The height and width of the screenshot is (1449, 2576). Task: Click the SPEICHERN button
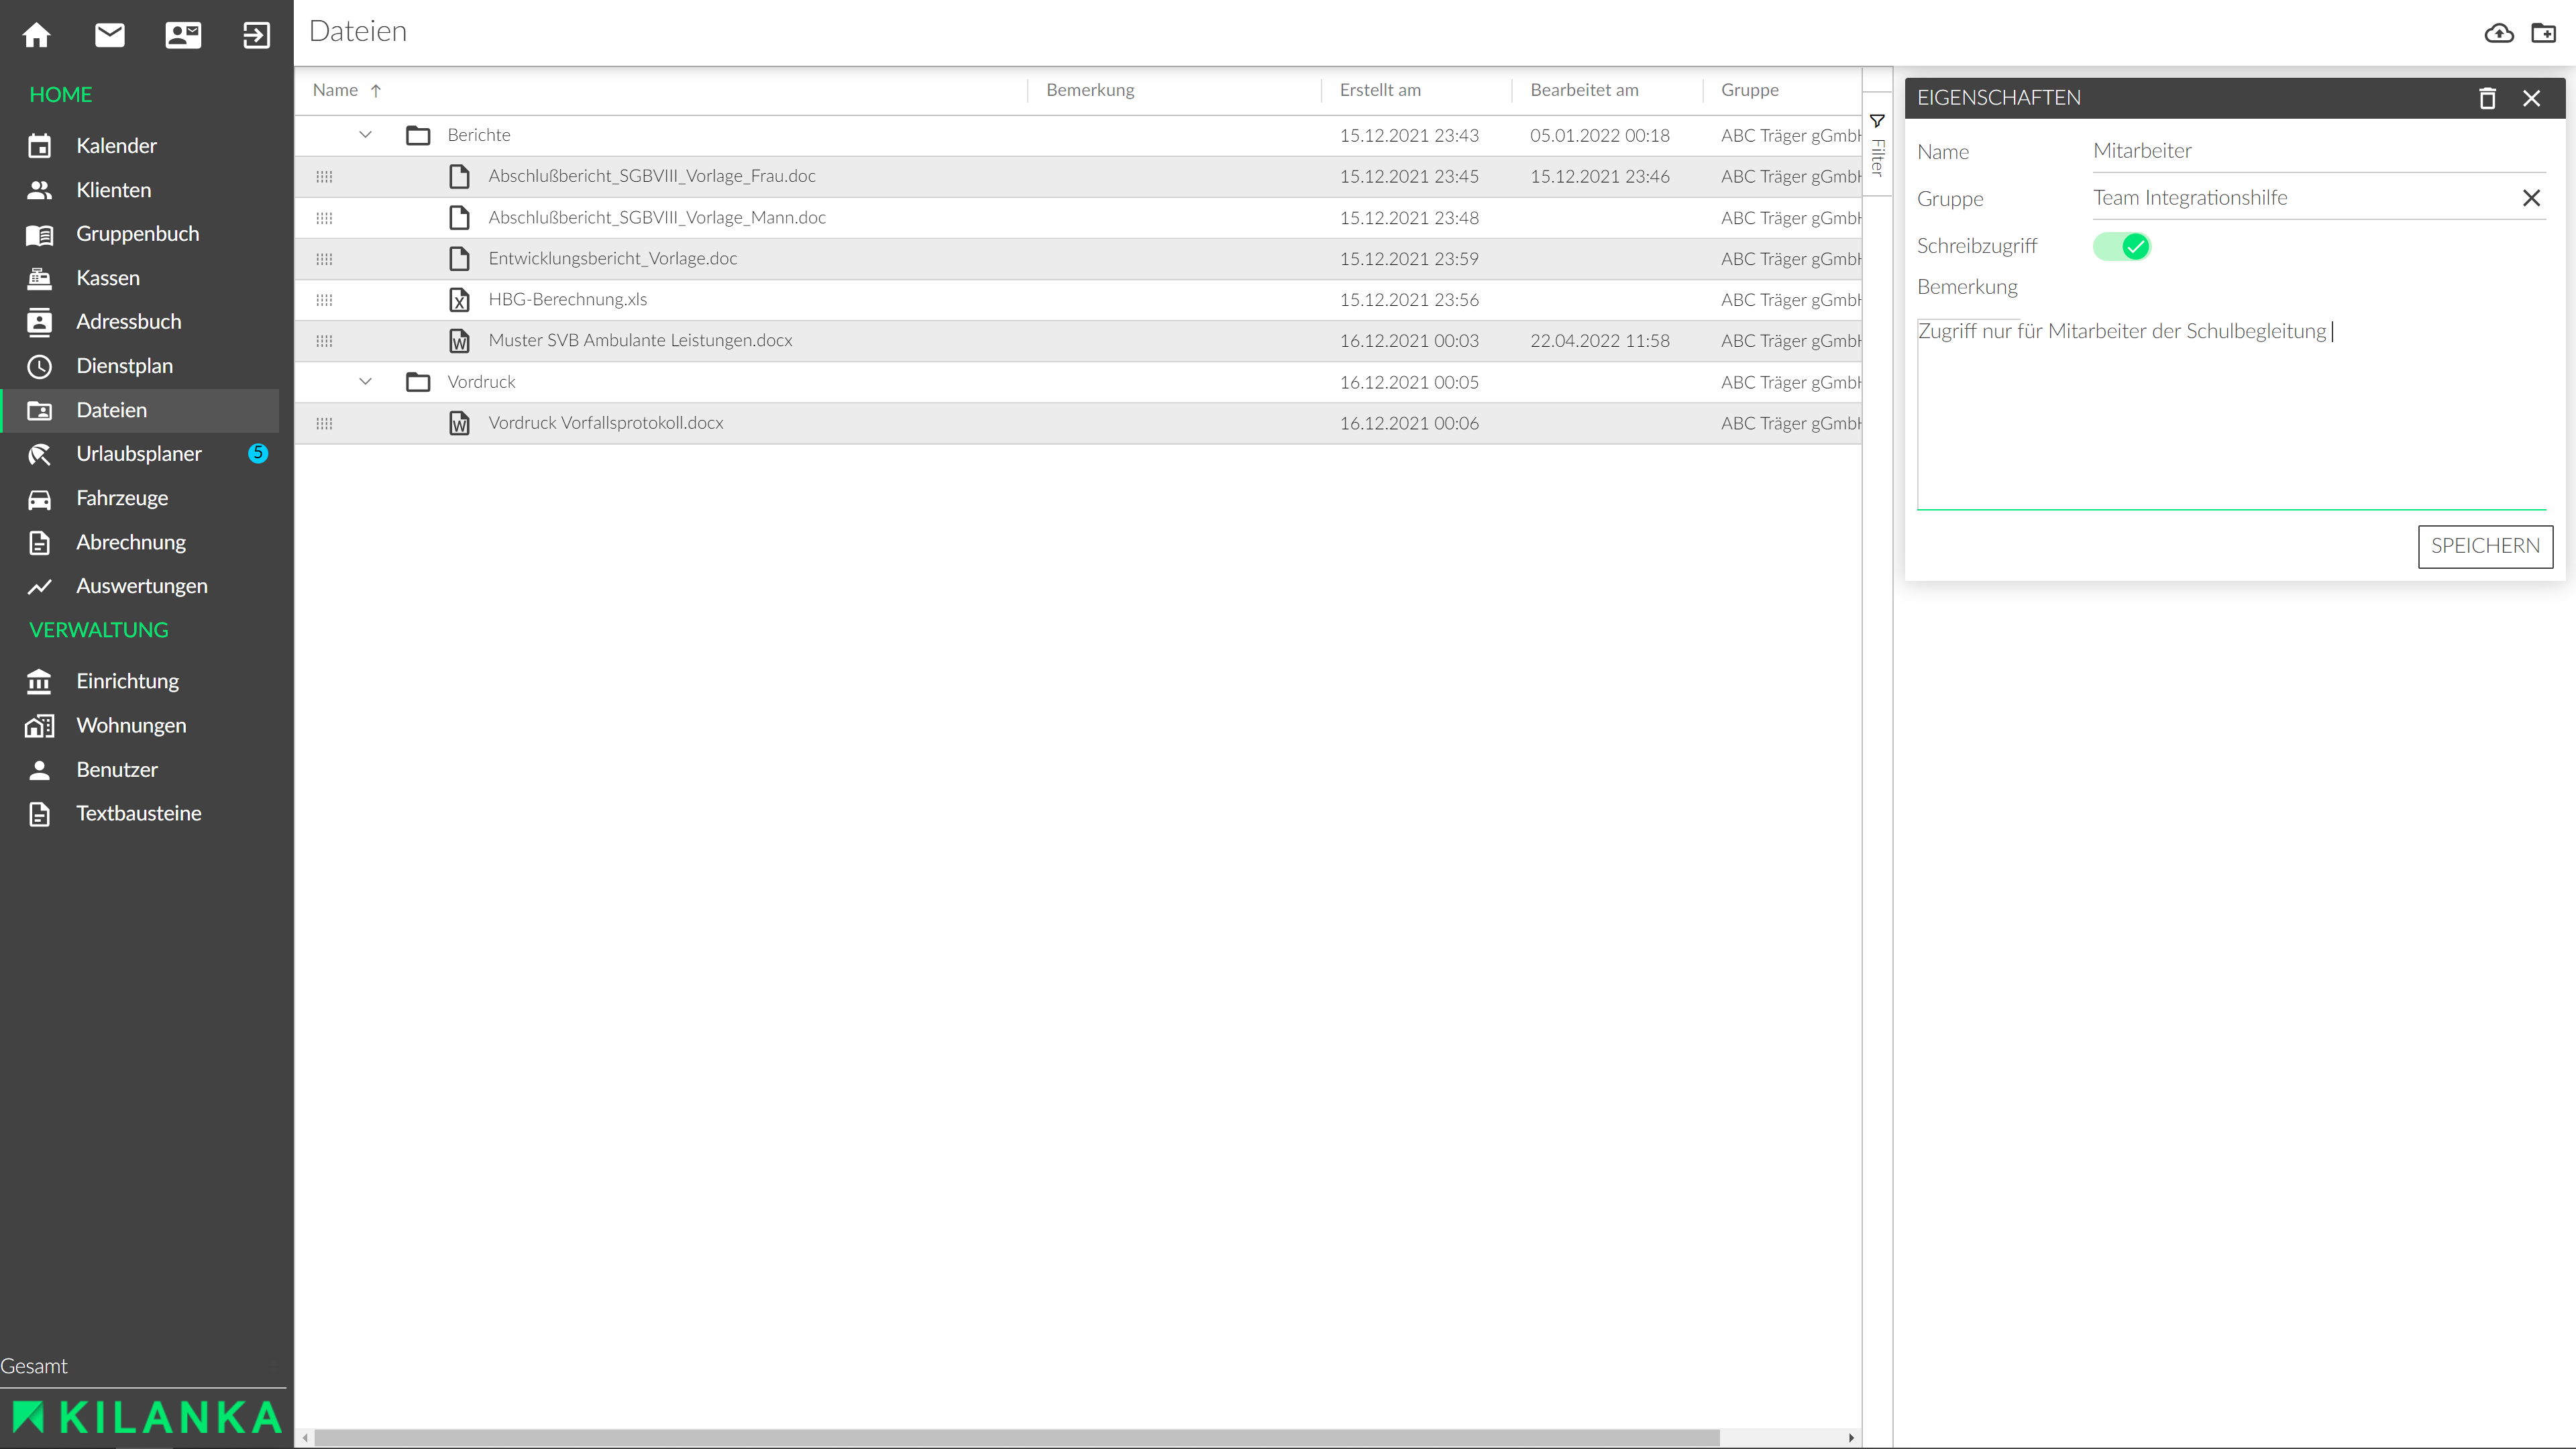click(2484, 546)
